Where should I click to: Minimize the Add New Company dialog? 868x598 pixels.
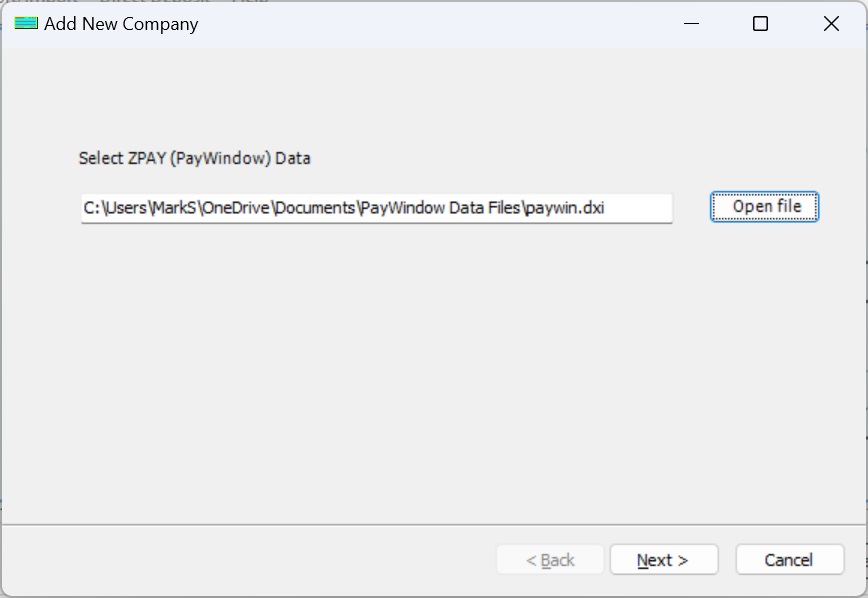[x=692, y=23]
